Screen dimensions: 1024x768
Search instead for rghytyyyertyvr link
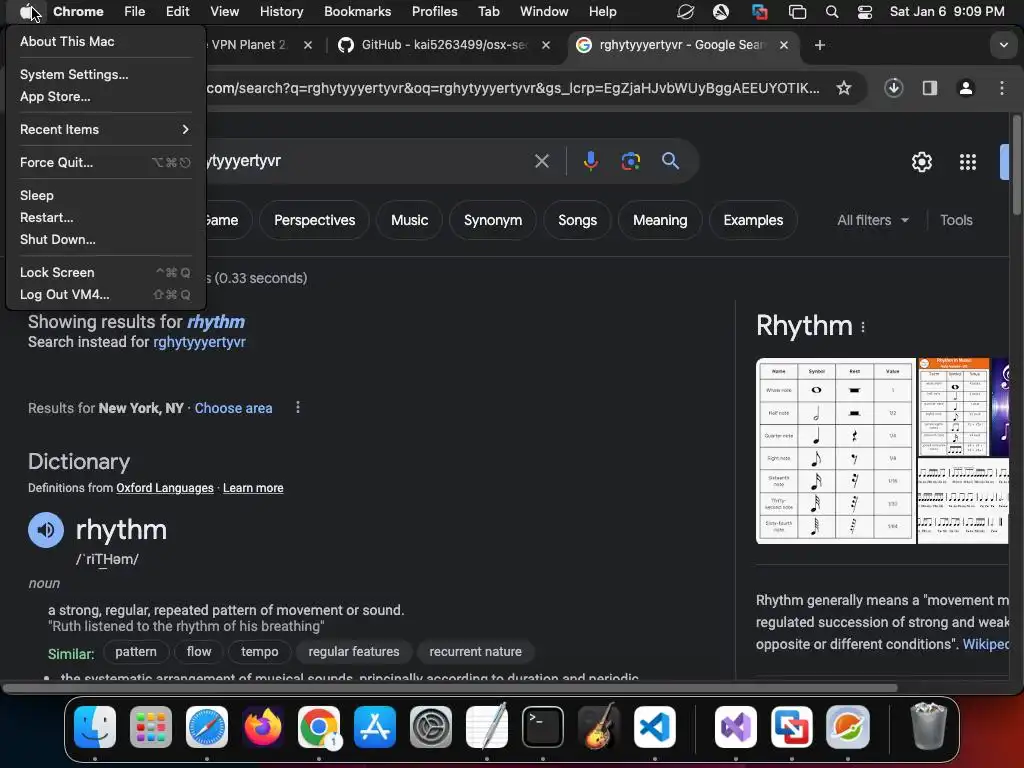pyautogui.click(x=199, y=342)
